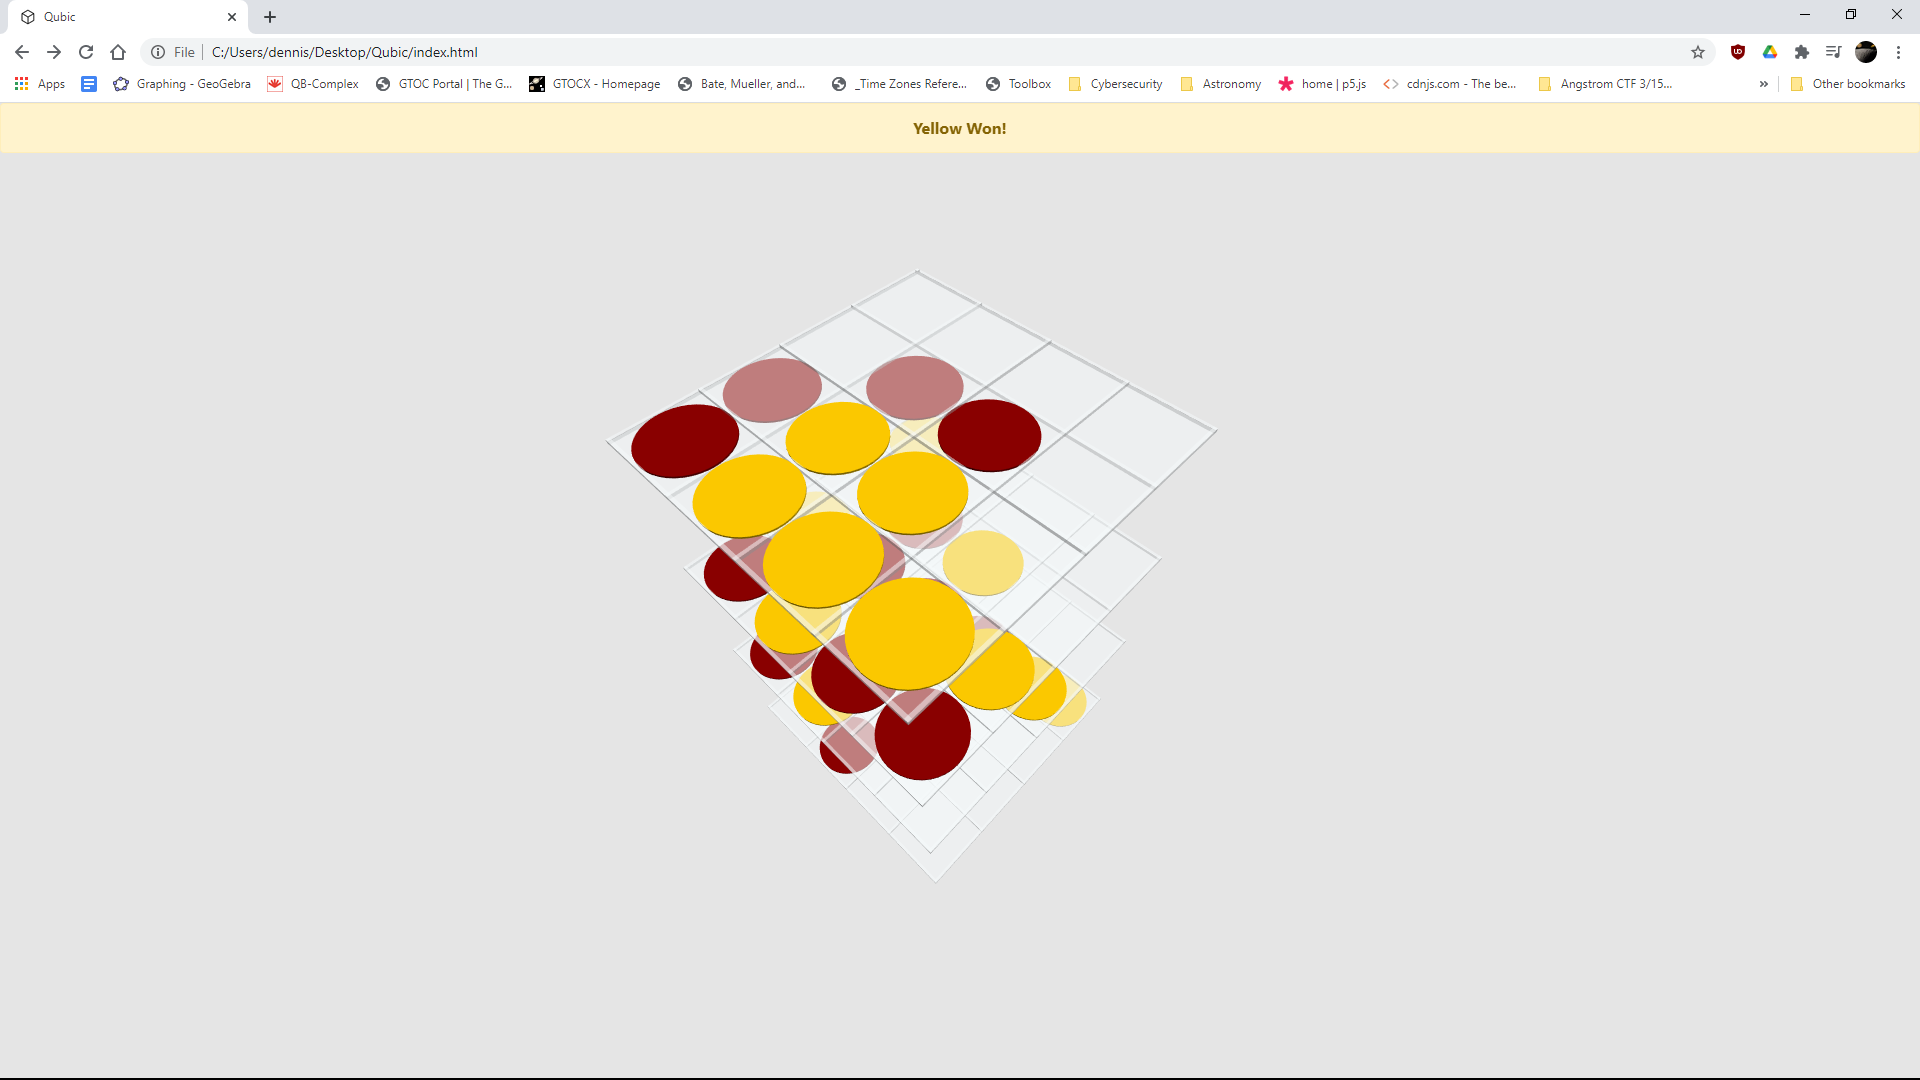Click the profile avatar icon
Viewport: 1920px width, 1080px height.
[1866, 52]
